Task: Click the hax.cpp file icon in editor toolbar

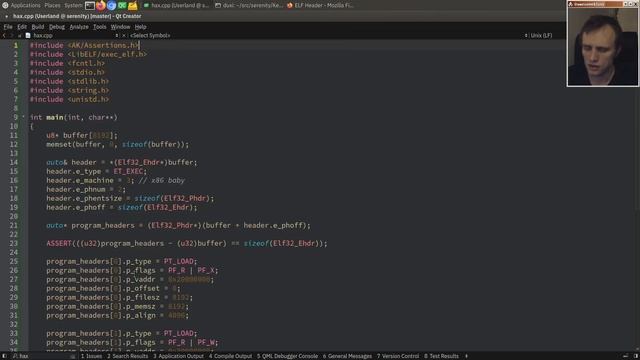Action: [28, 36]
